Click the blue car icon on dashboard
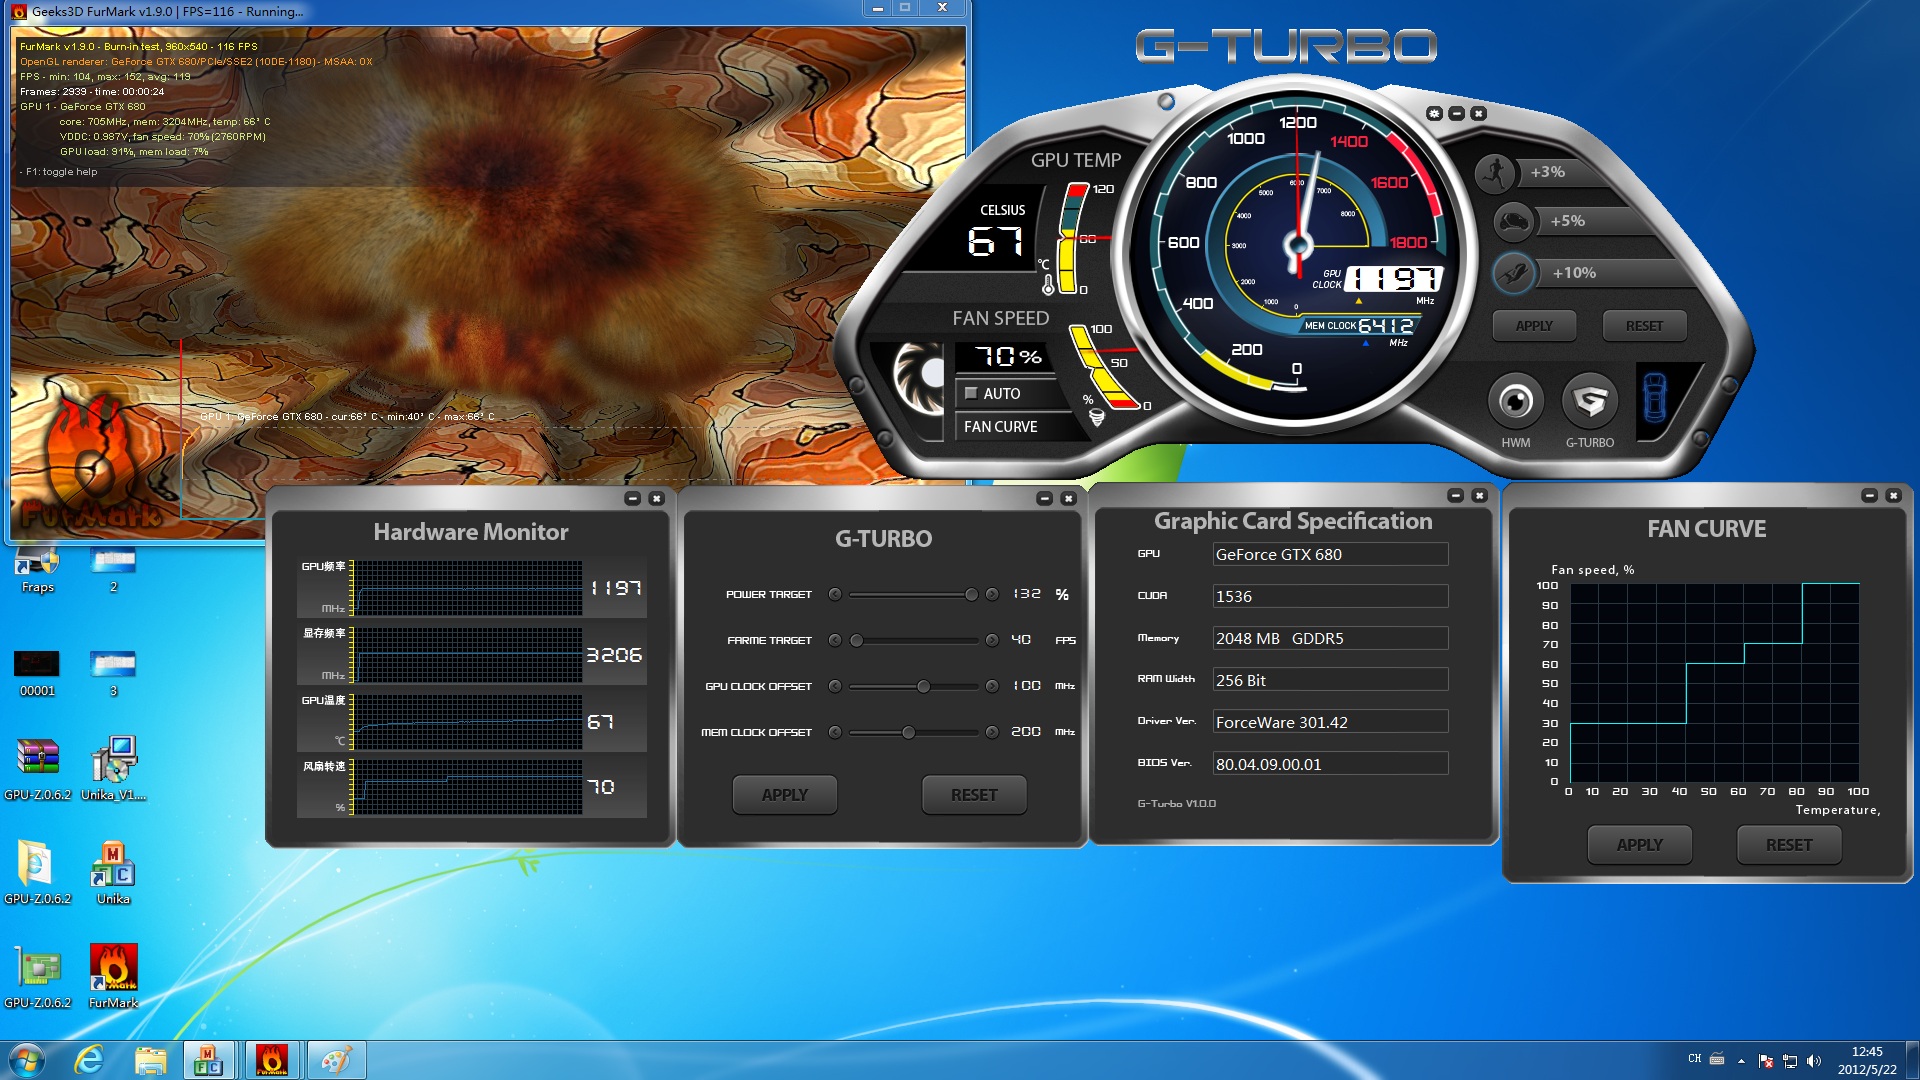 1655,397
